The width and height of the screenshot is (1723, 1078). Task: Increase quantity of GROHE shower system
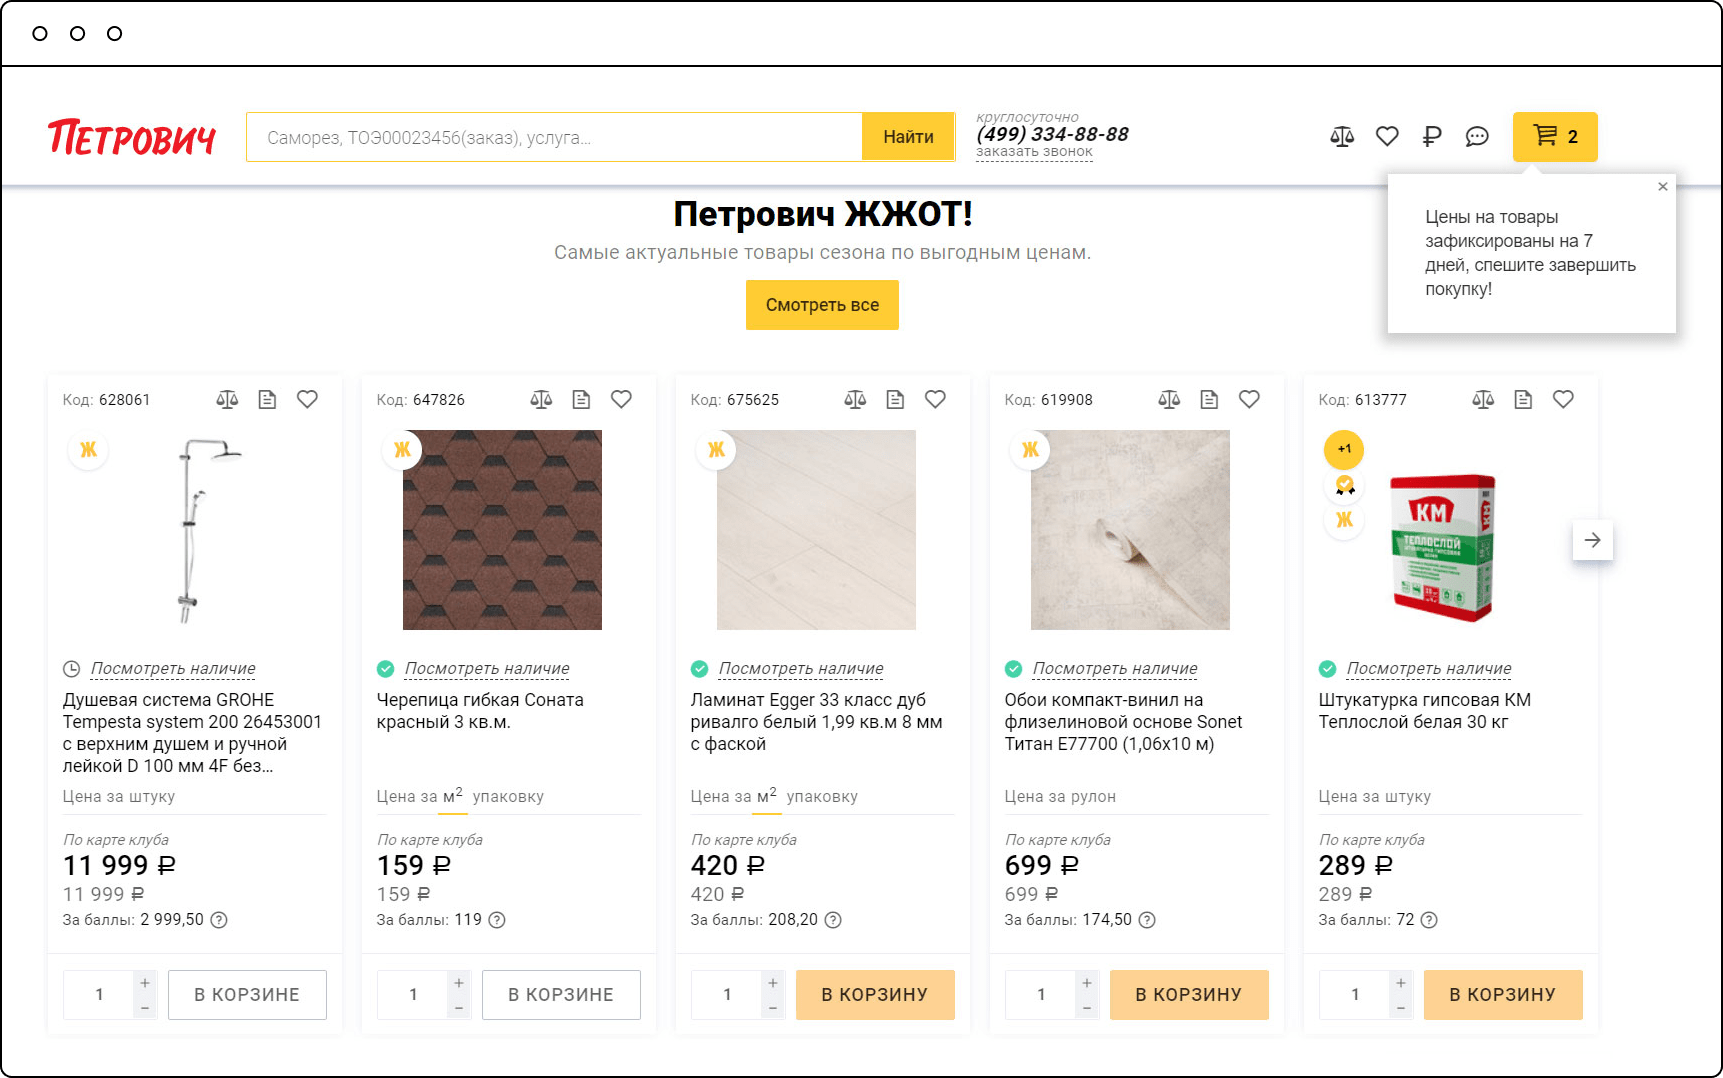(145, 983)
